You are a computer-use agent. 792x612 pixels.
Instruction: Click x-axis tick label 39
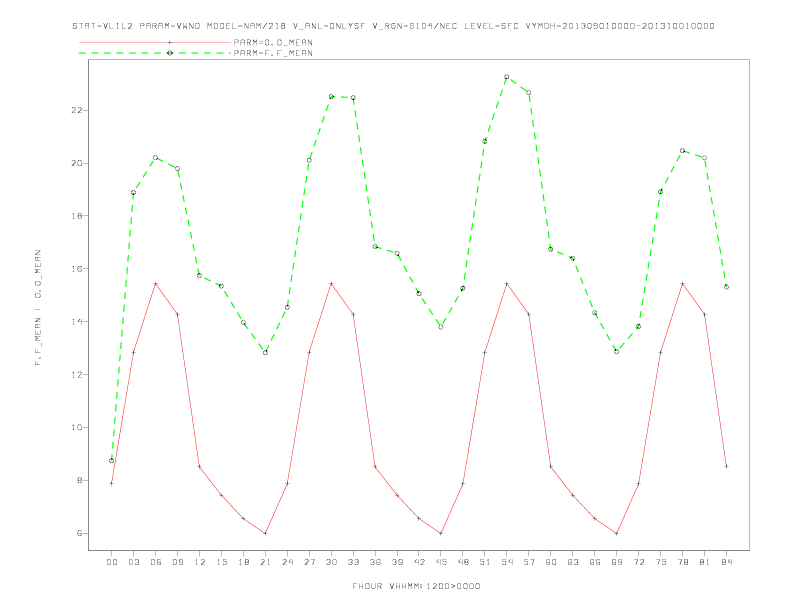point(397,562)
